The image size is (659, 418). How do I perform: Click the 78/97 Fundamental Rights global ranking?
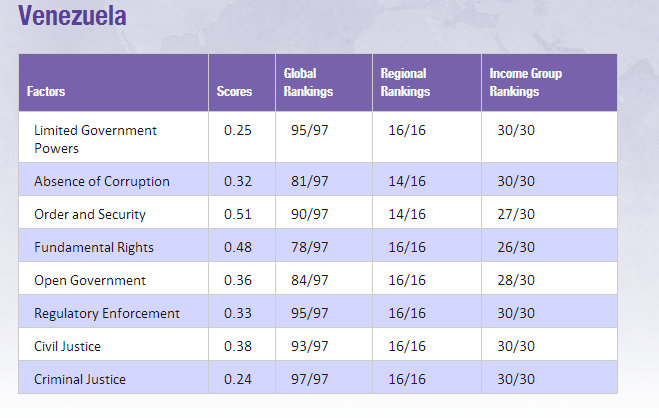[305, 247]
